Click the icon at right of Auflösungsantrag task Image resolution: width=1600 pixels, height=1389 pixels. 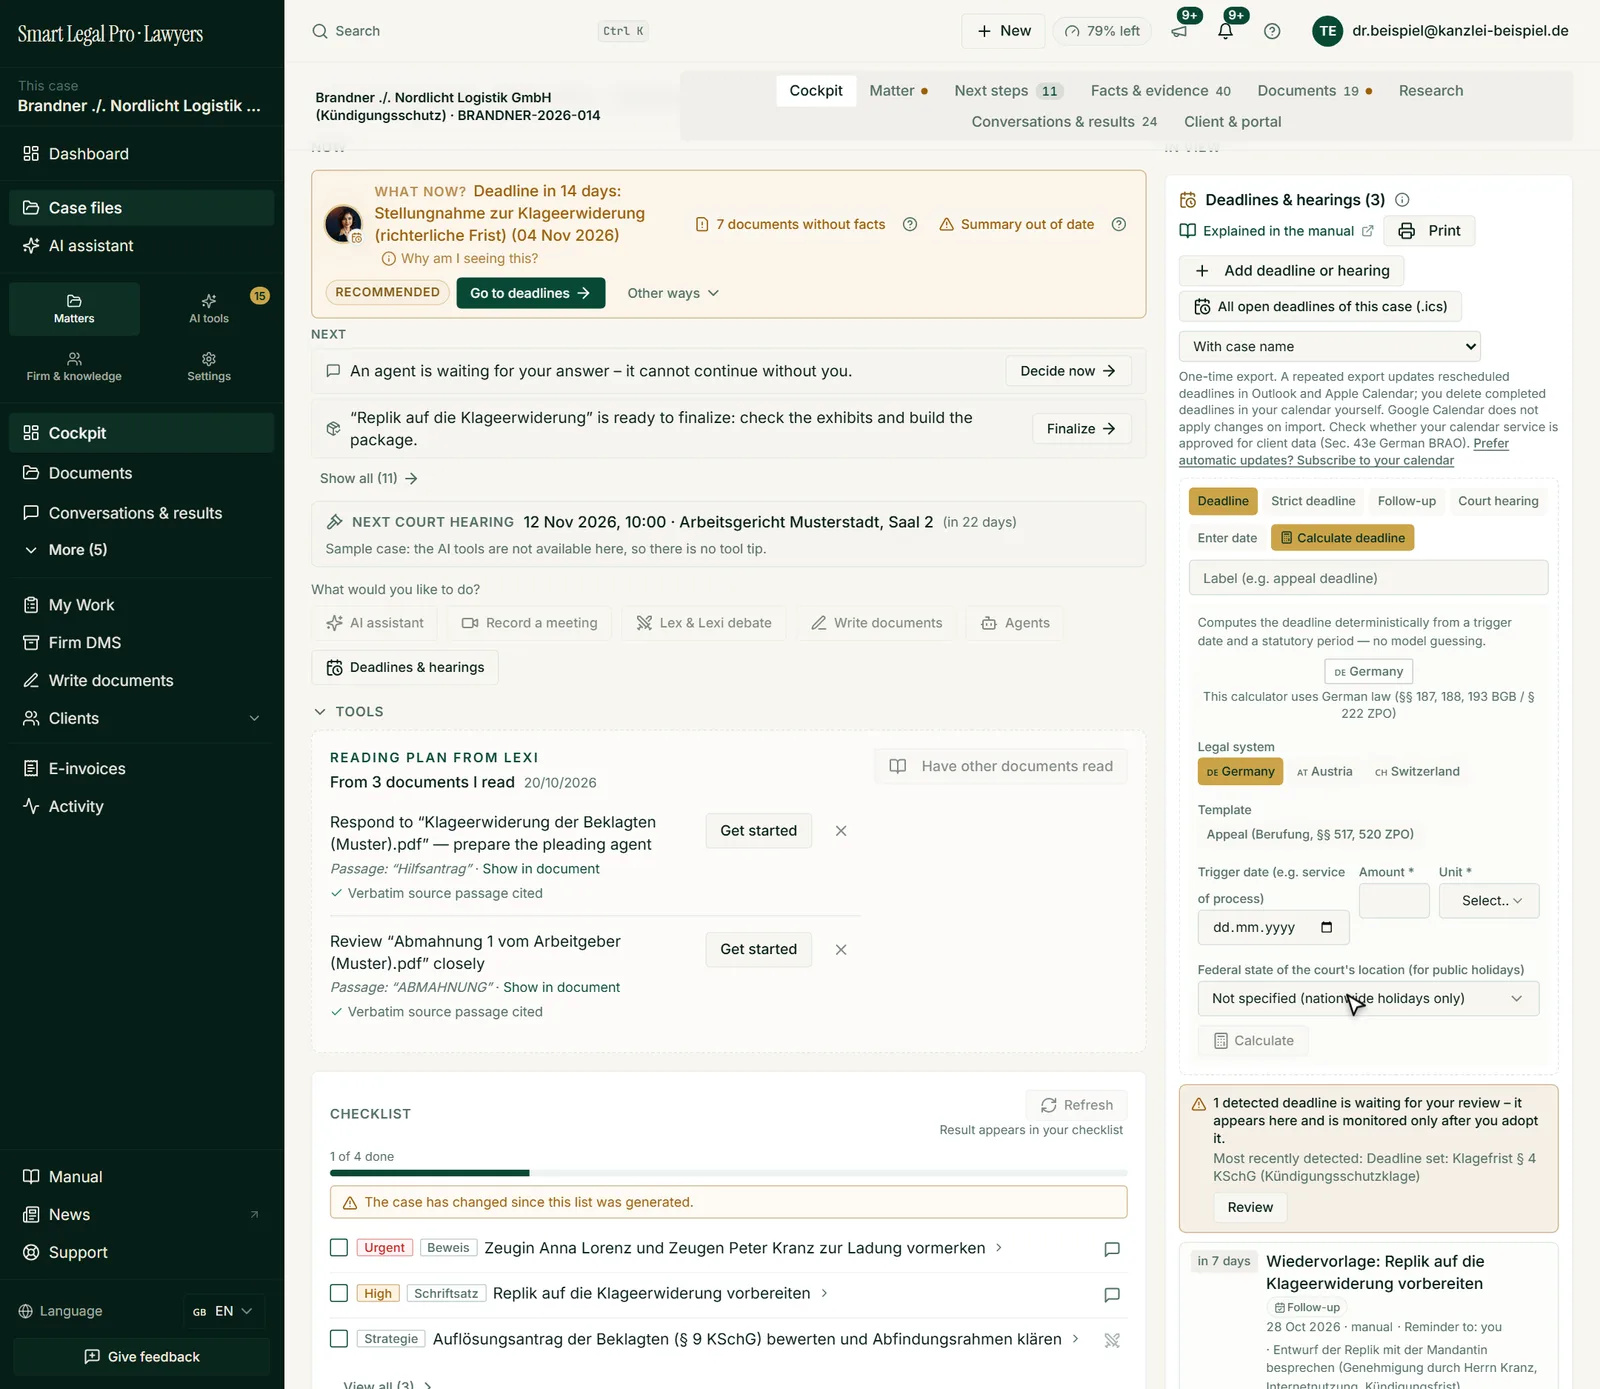click(x=1111, y=1340)
